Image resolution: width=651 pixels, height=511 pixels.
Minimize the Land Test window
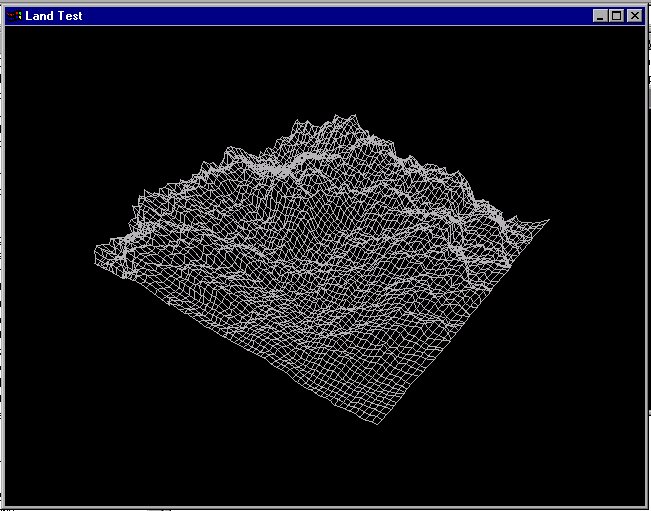coord(600,16)
